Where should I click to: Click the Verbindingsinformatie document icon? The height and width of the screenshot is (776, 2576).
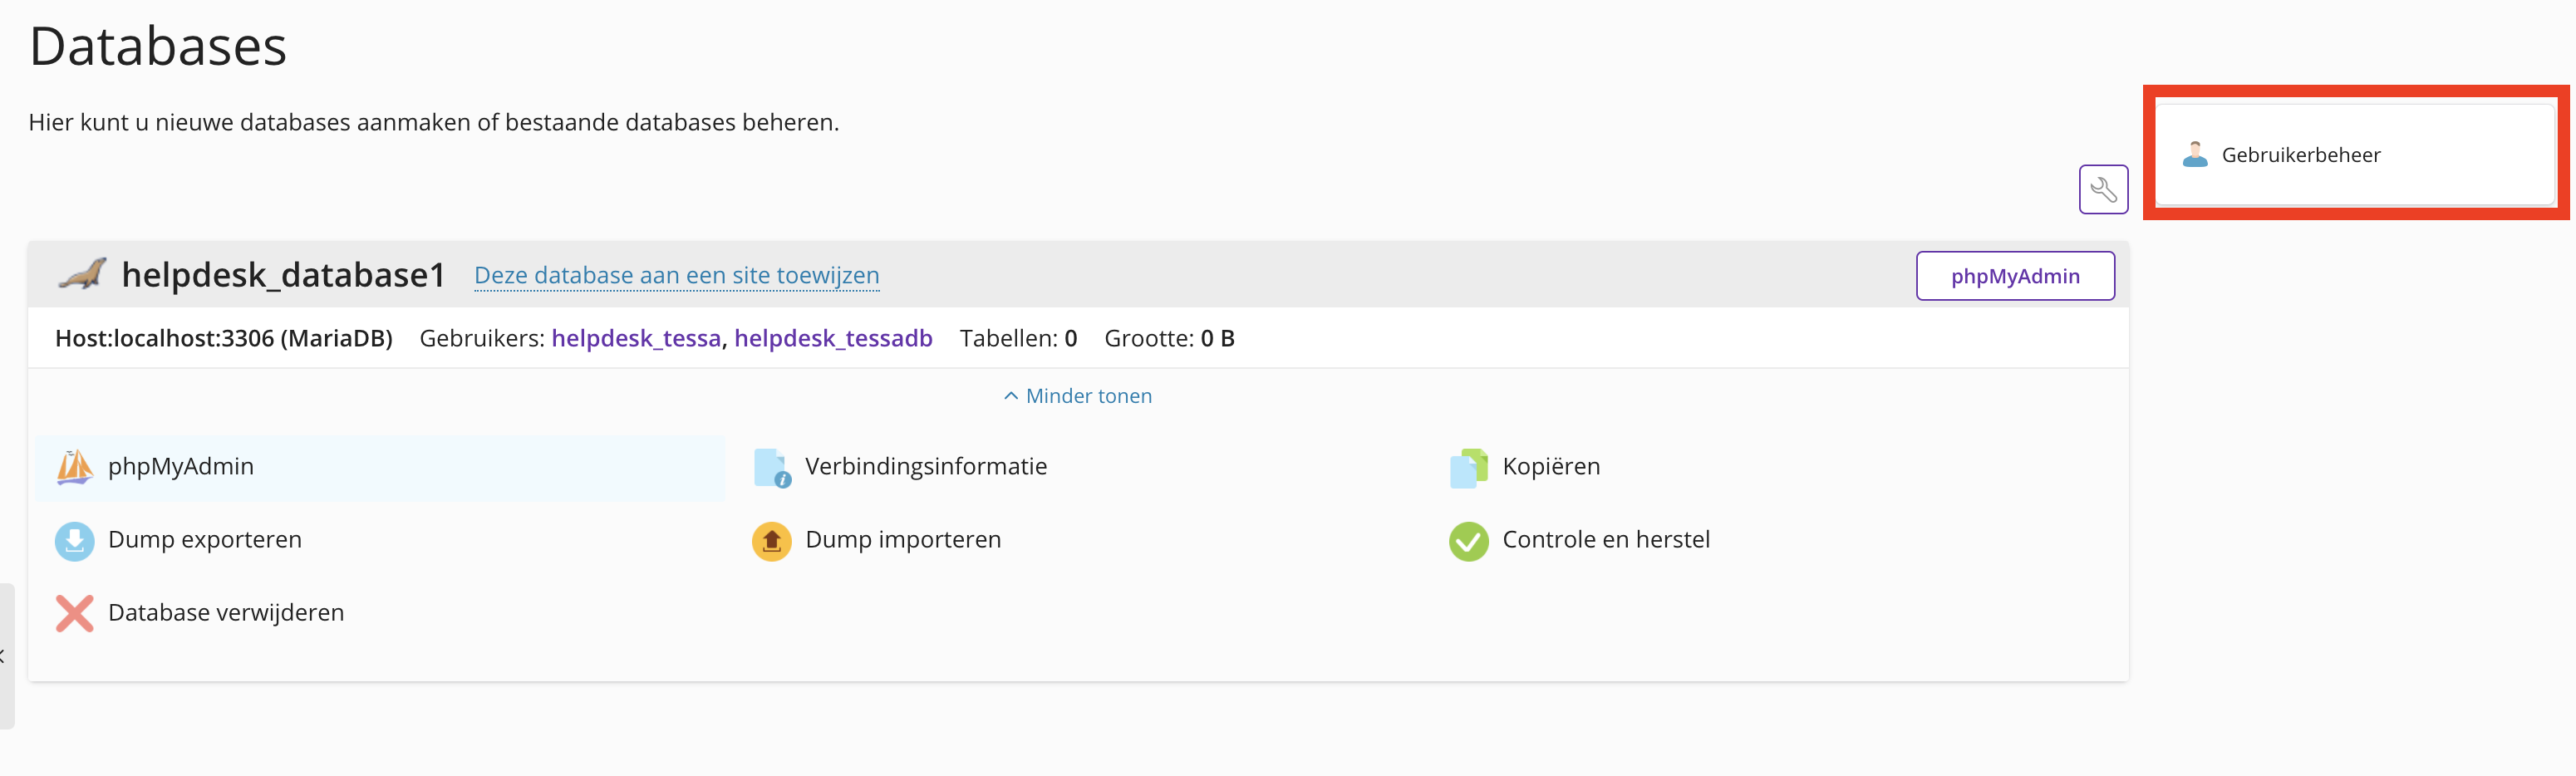click(772, 467)
